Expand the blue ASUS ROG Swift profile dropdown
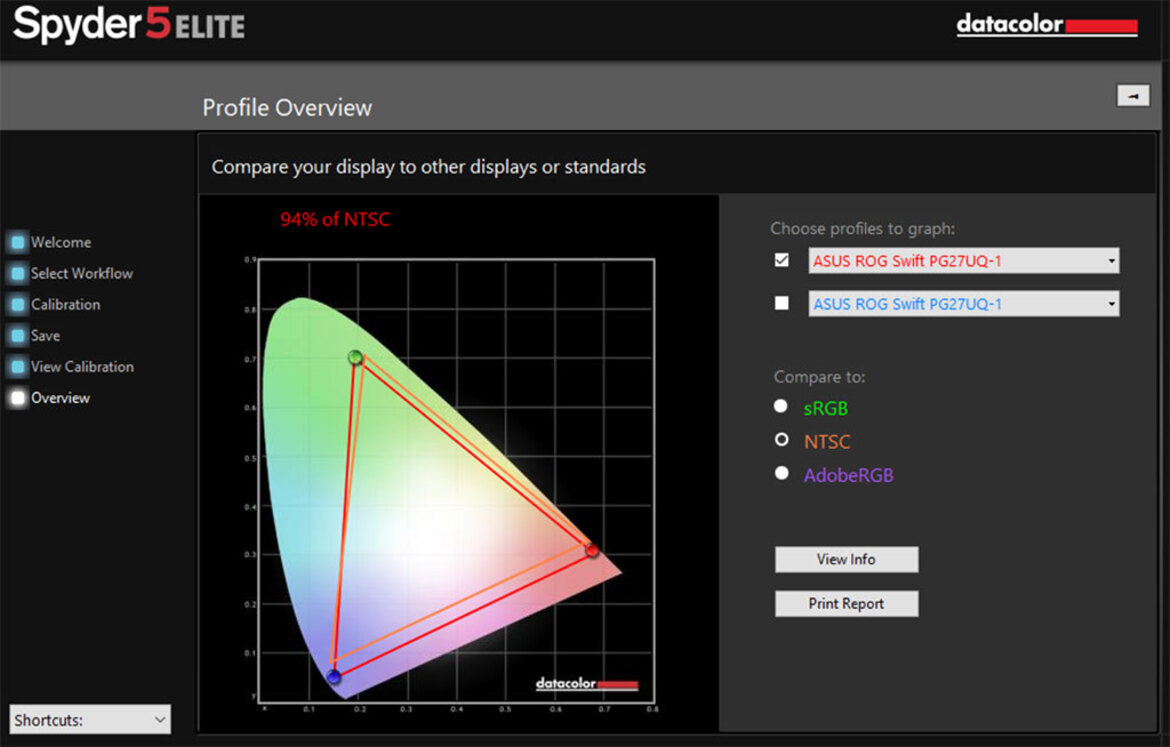The image size is (1170, 747). (963, 304)
